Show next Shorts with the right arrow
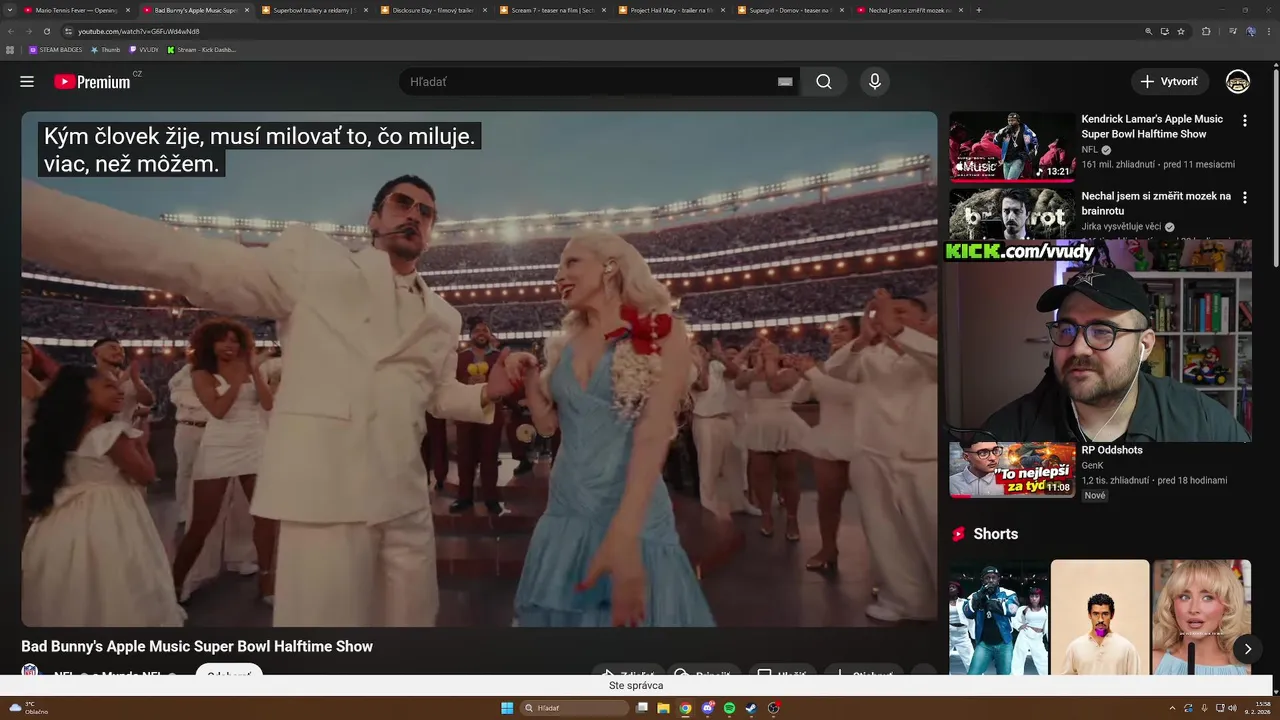This screenshot has width=1280, height=720. point(1247,649)
